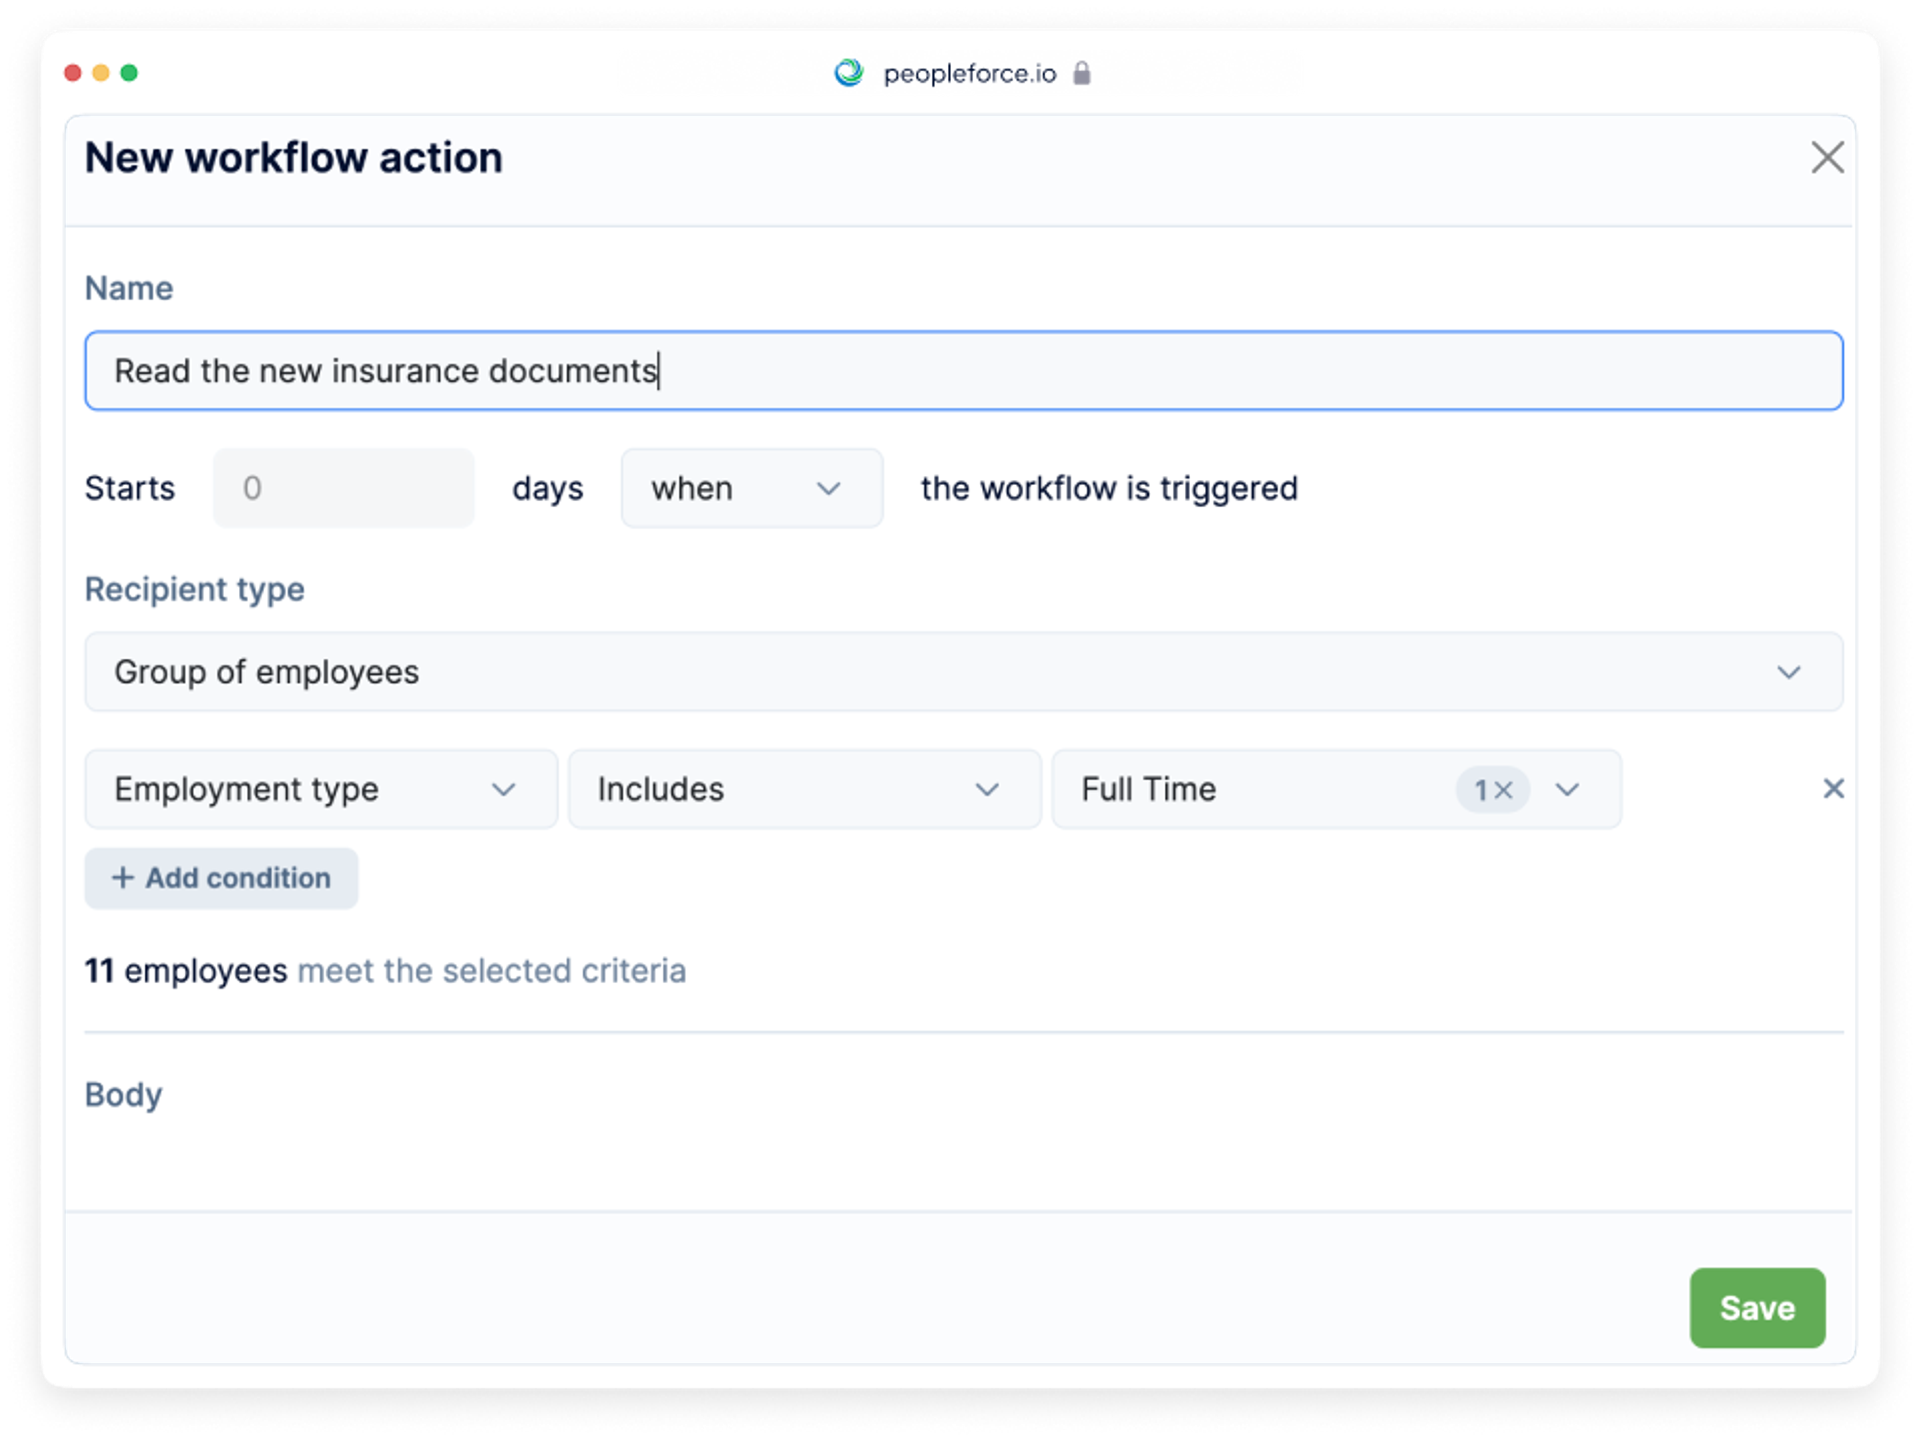Viewport: 1920px width, 1440px height.
Task: Close the New workflow action dialog
Action: [x=1827, y=157]
